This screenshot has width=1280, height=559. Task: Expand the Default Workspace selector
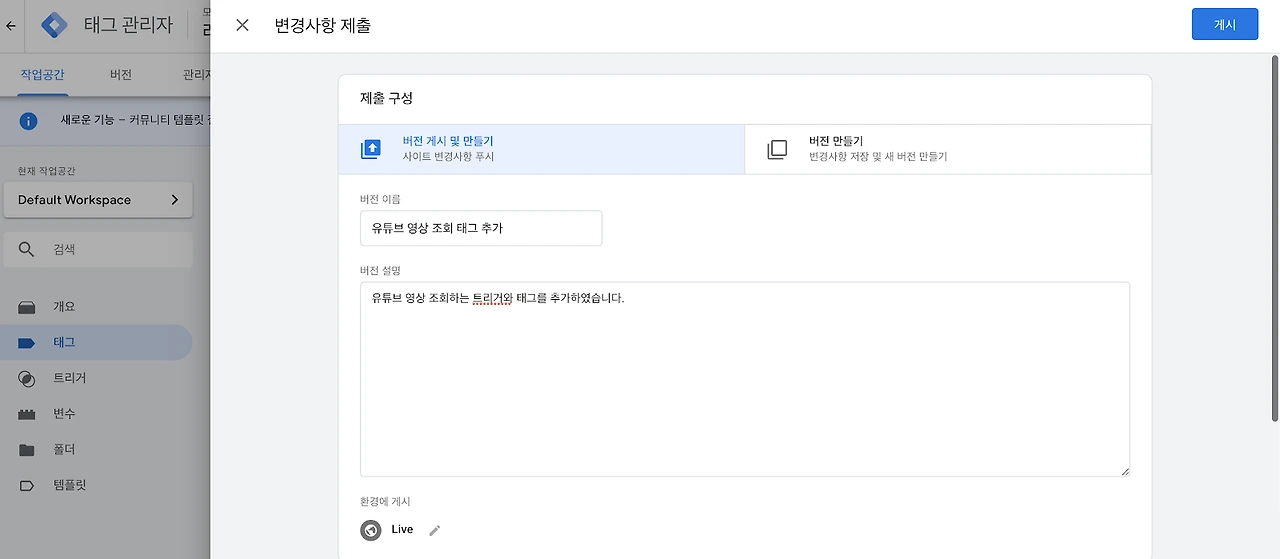click(x=98, y=200)
